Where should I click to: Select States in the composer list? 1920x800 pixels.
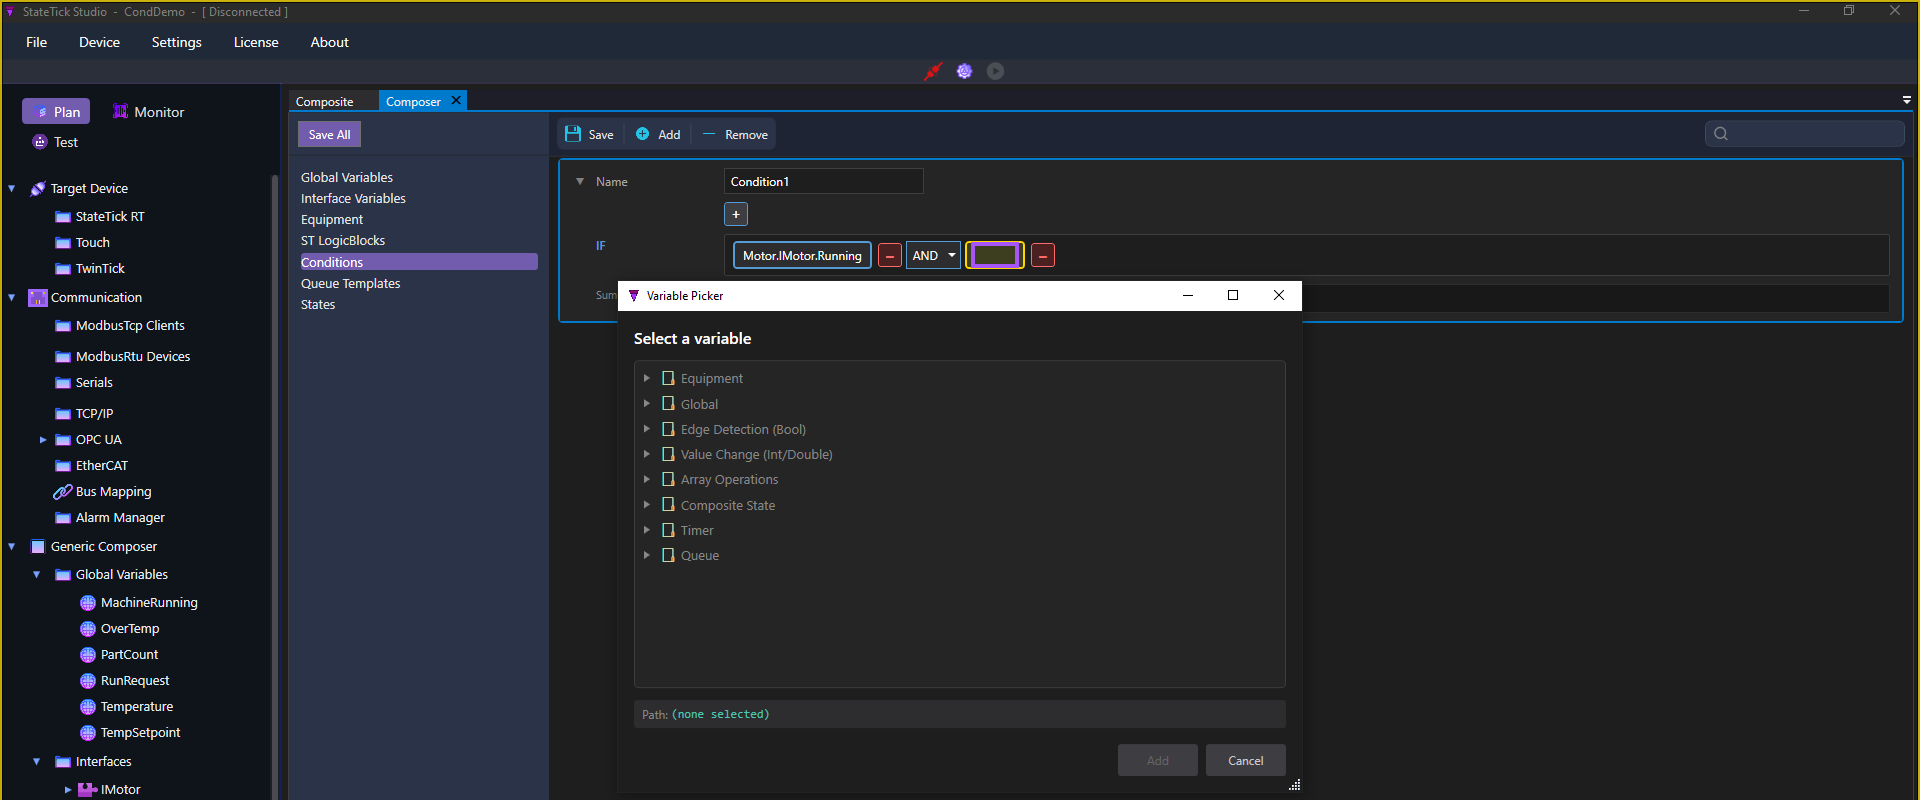(x=318, y=305)
